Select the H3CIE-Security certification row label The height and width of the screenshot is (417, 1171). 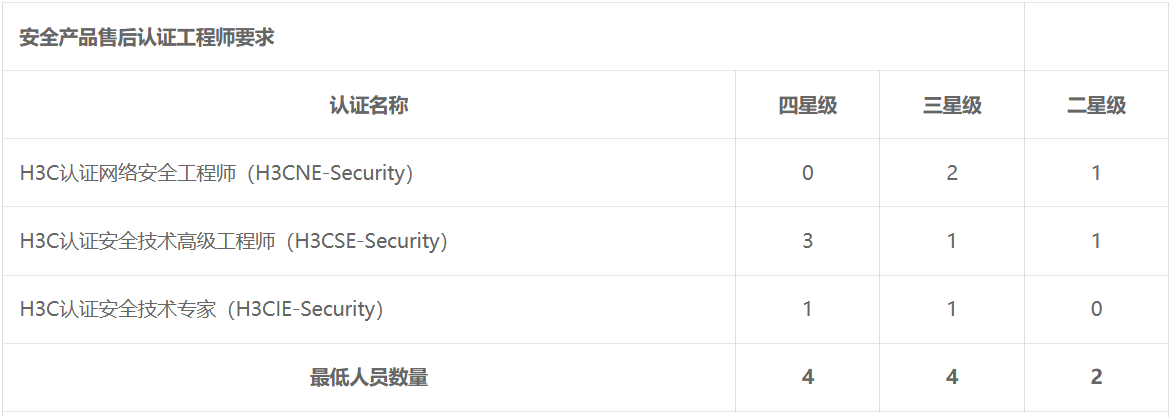coord(201,309)
